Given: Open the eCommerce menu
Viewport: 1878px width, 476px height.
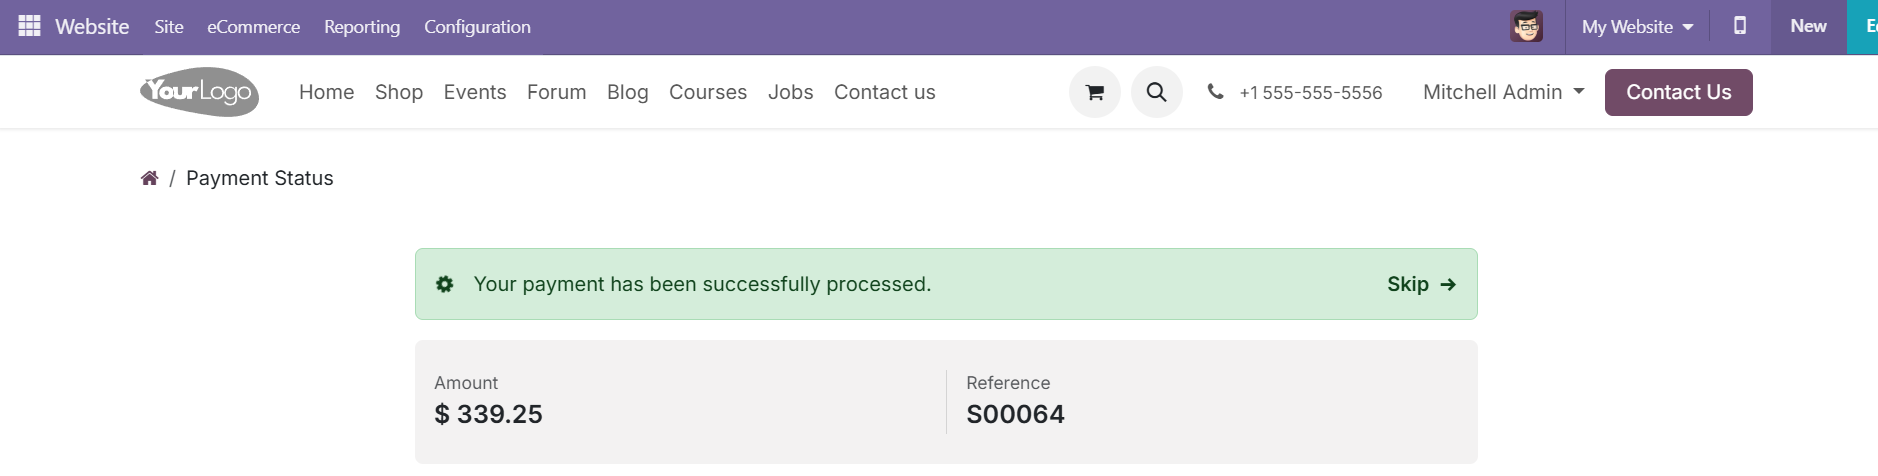Looking at the screenshot, I should [254, 27].
